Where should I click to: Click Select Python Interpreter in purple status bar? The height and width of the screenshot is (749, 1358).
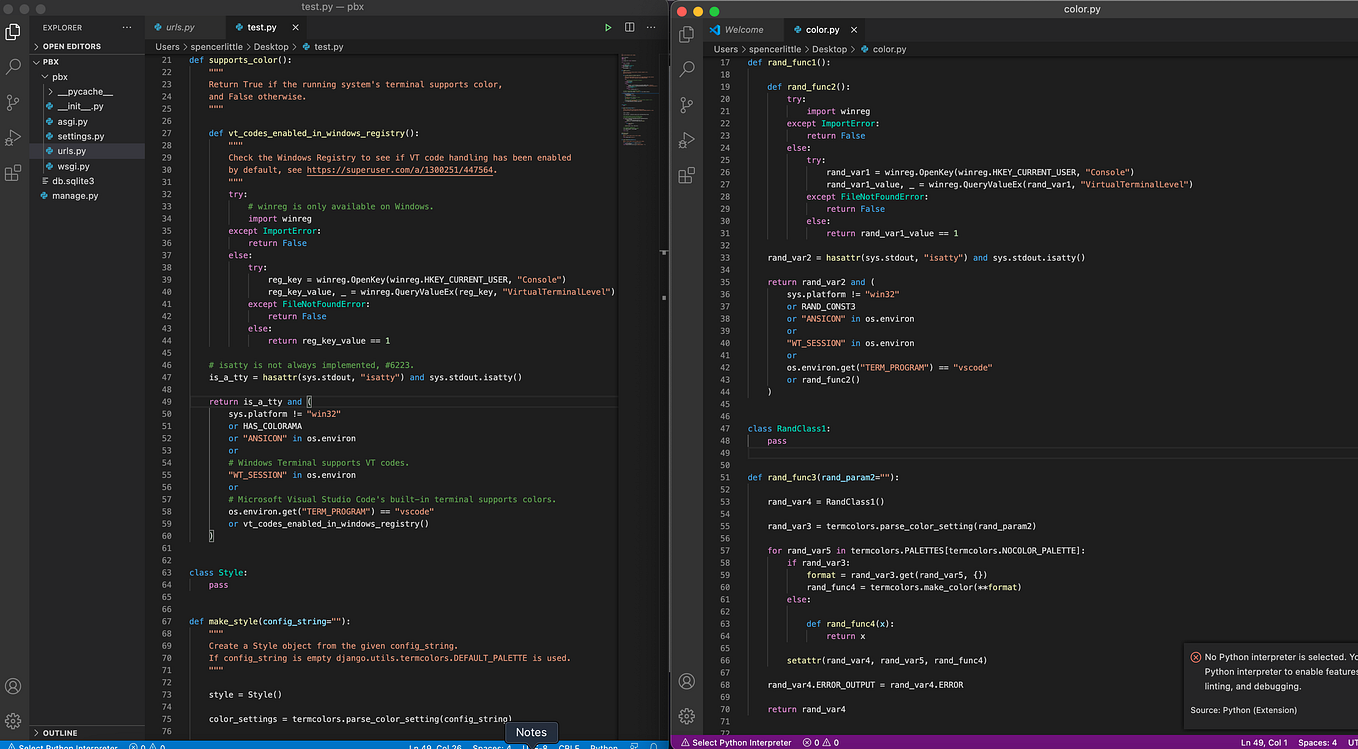point(740,743)
